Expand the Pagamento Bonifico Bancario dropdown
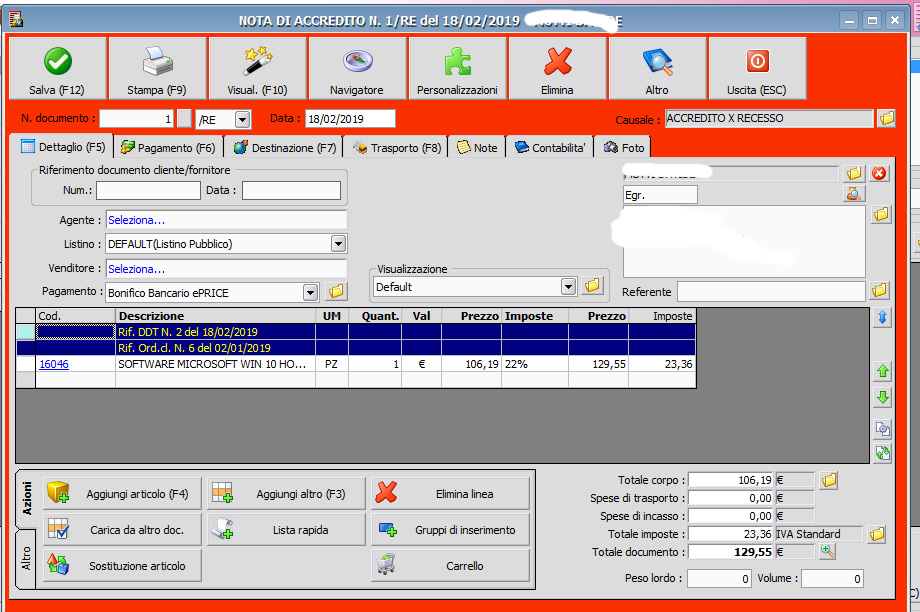 click(x=310, y=292)
